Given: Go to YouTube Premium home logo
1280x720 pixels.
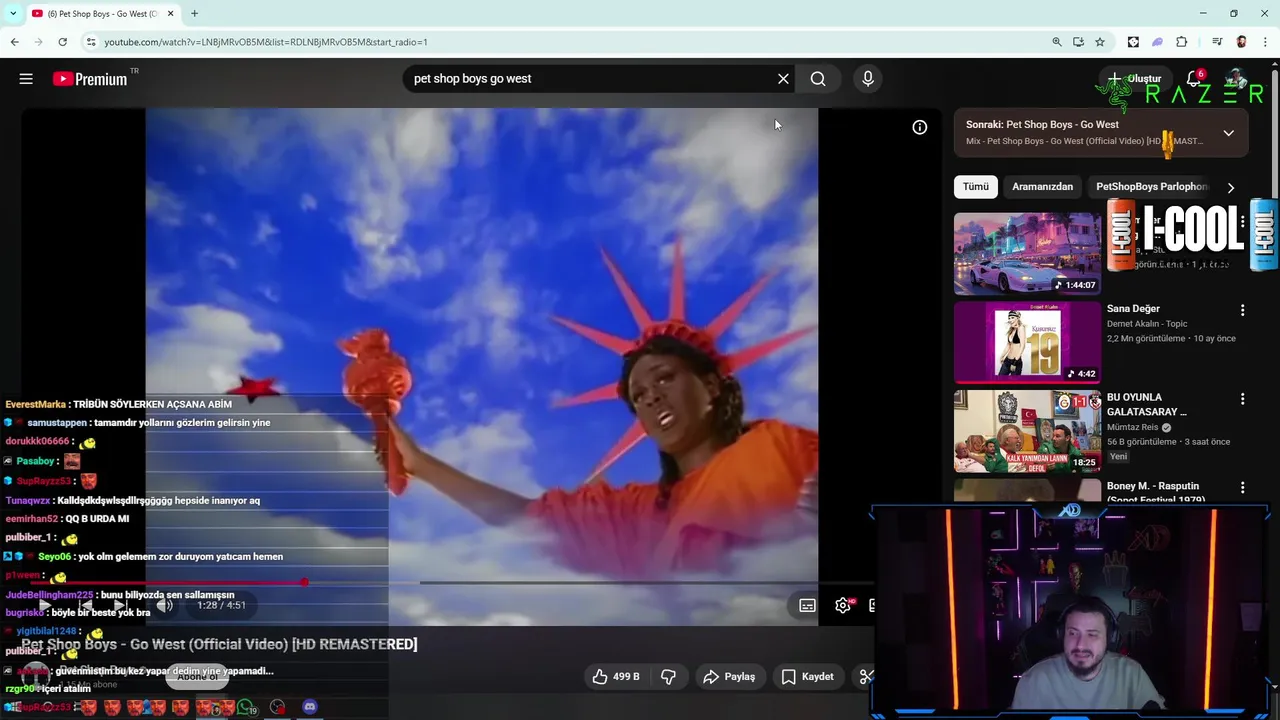Looking at the screenshot, I should pos(90,79).
